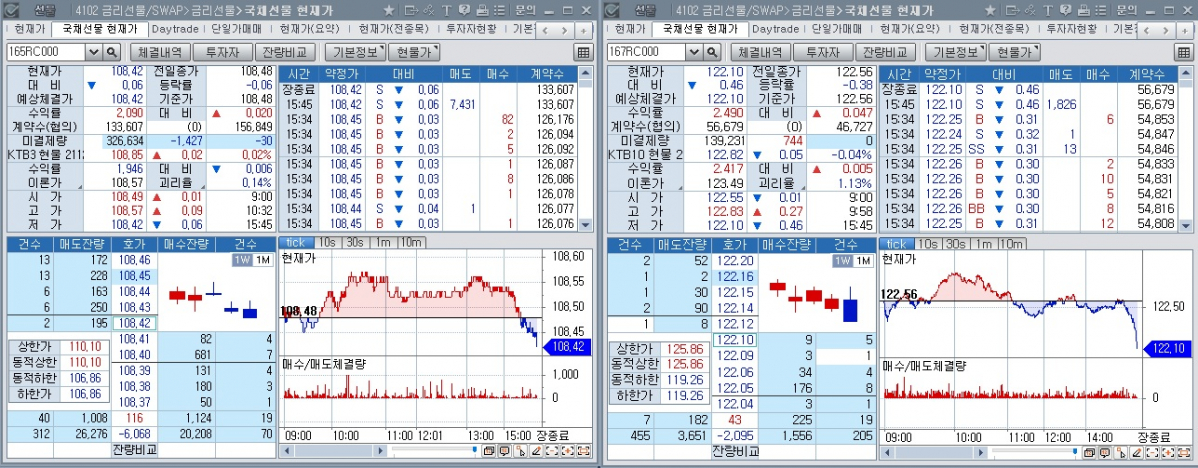
Task: Search symbol with magnifier in right window
Action: (x=712, y=52)
